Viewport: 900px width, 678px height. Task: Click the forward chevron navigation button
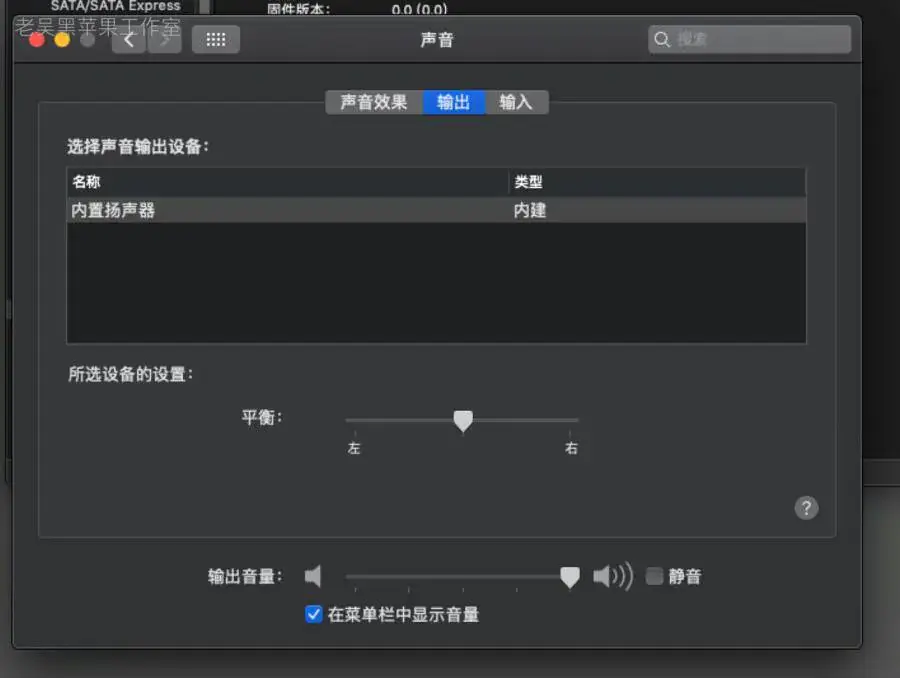165,40
